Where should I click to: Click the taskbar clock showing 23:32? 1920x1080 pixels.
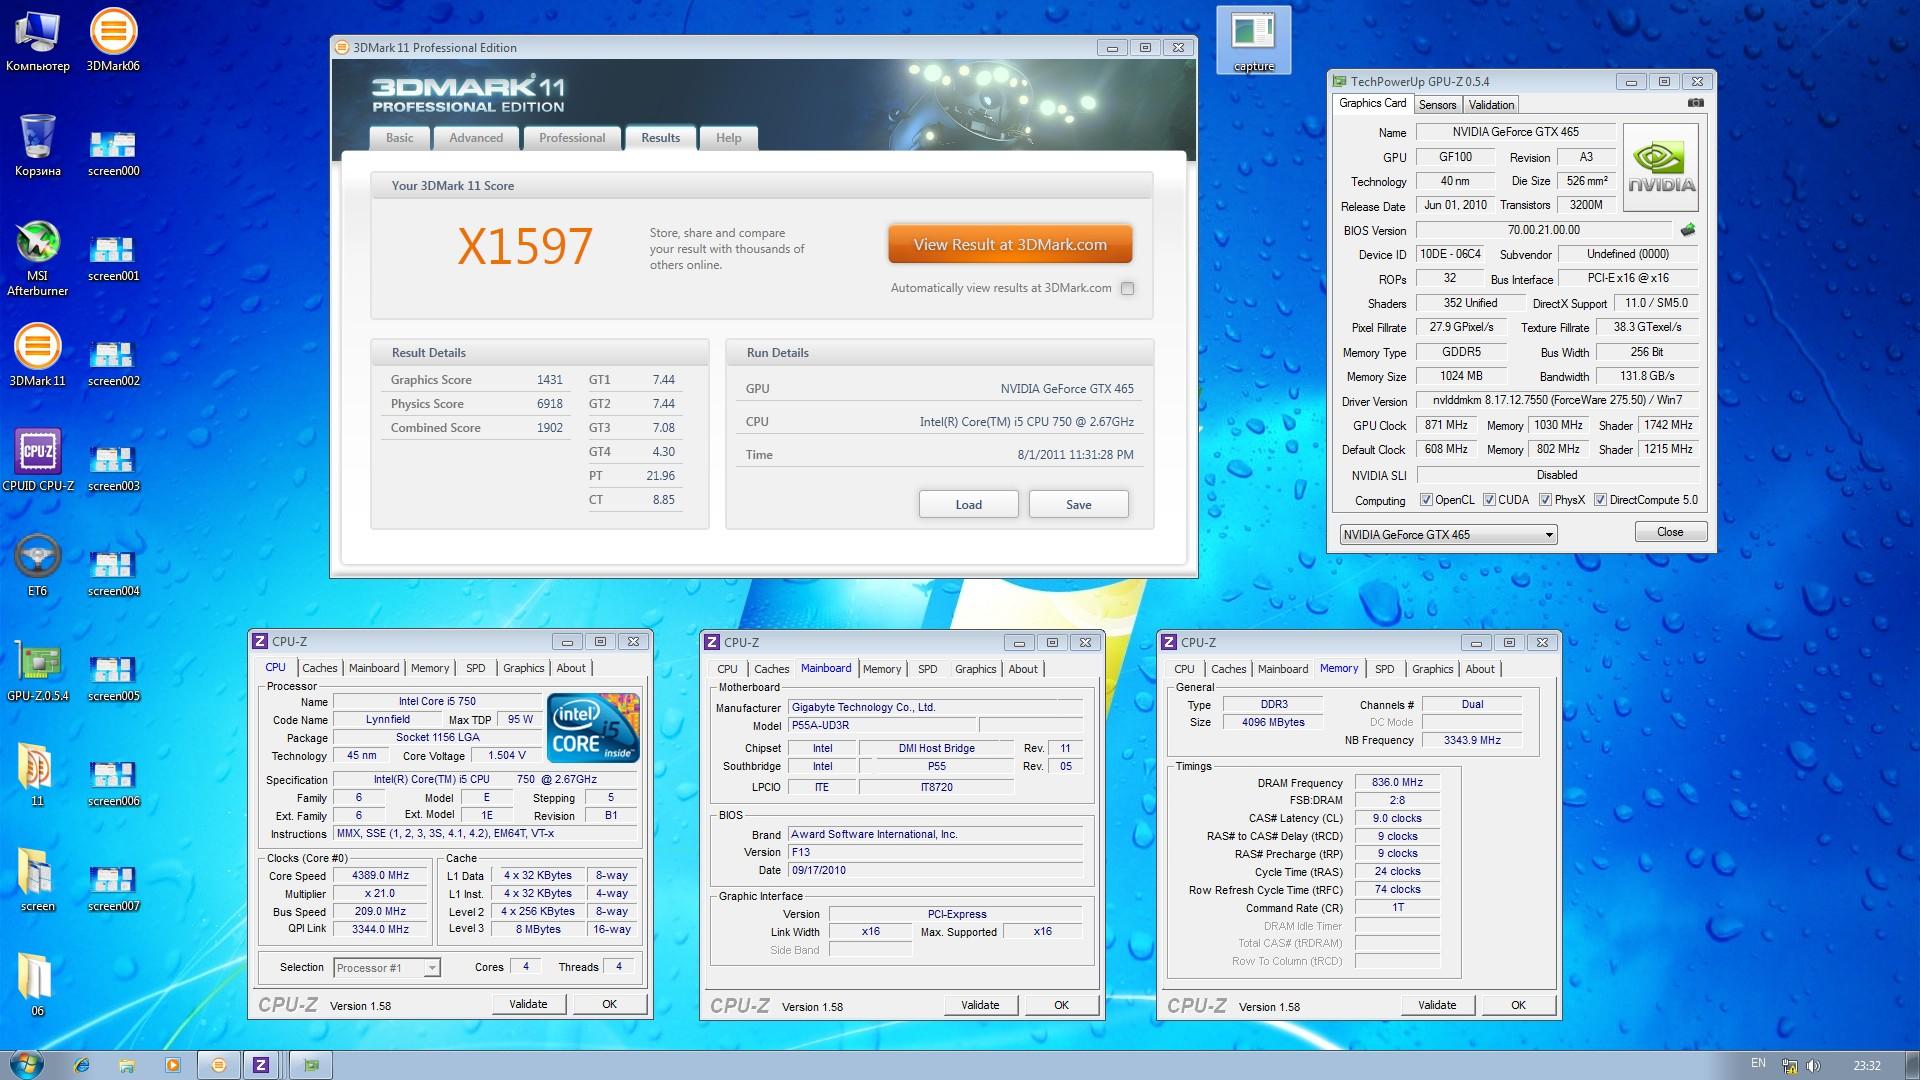pyautogui.click(x=1866, y=1066)
